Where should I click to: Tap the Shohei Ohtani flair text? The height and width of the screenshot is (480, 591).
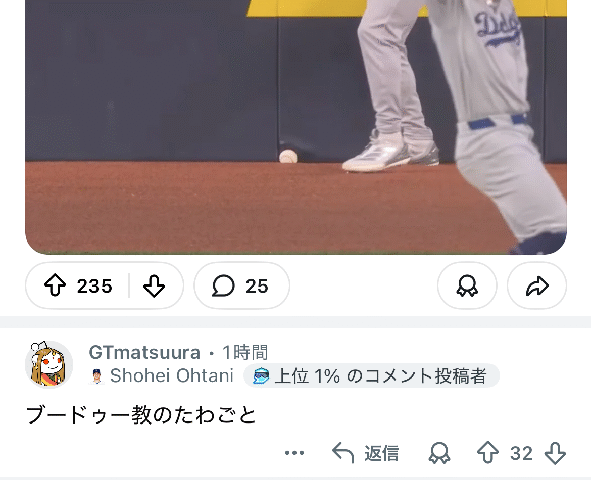pyautogui.click(x=171, y=376)
